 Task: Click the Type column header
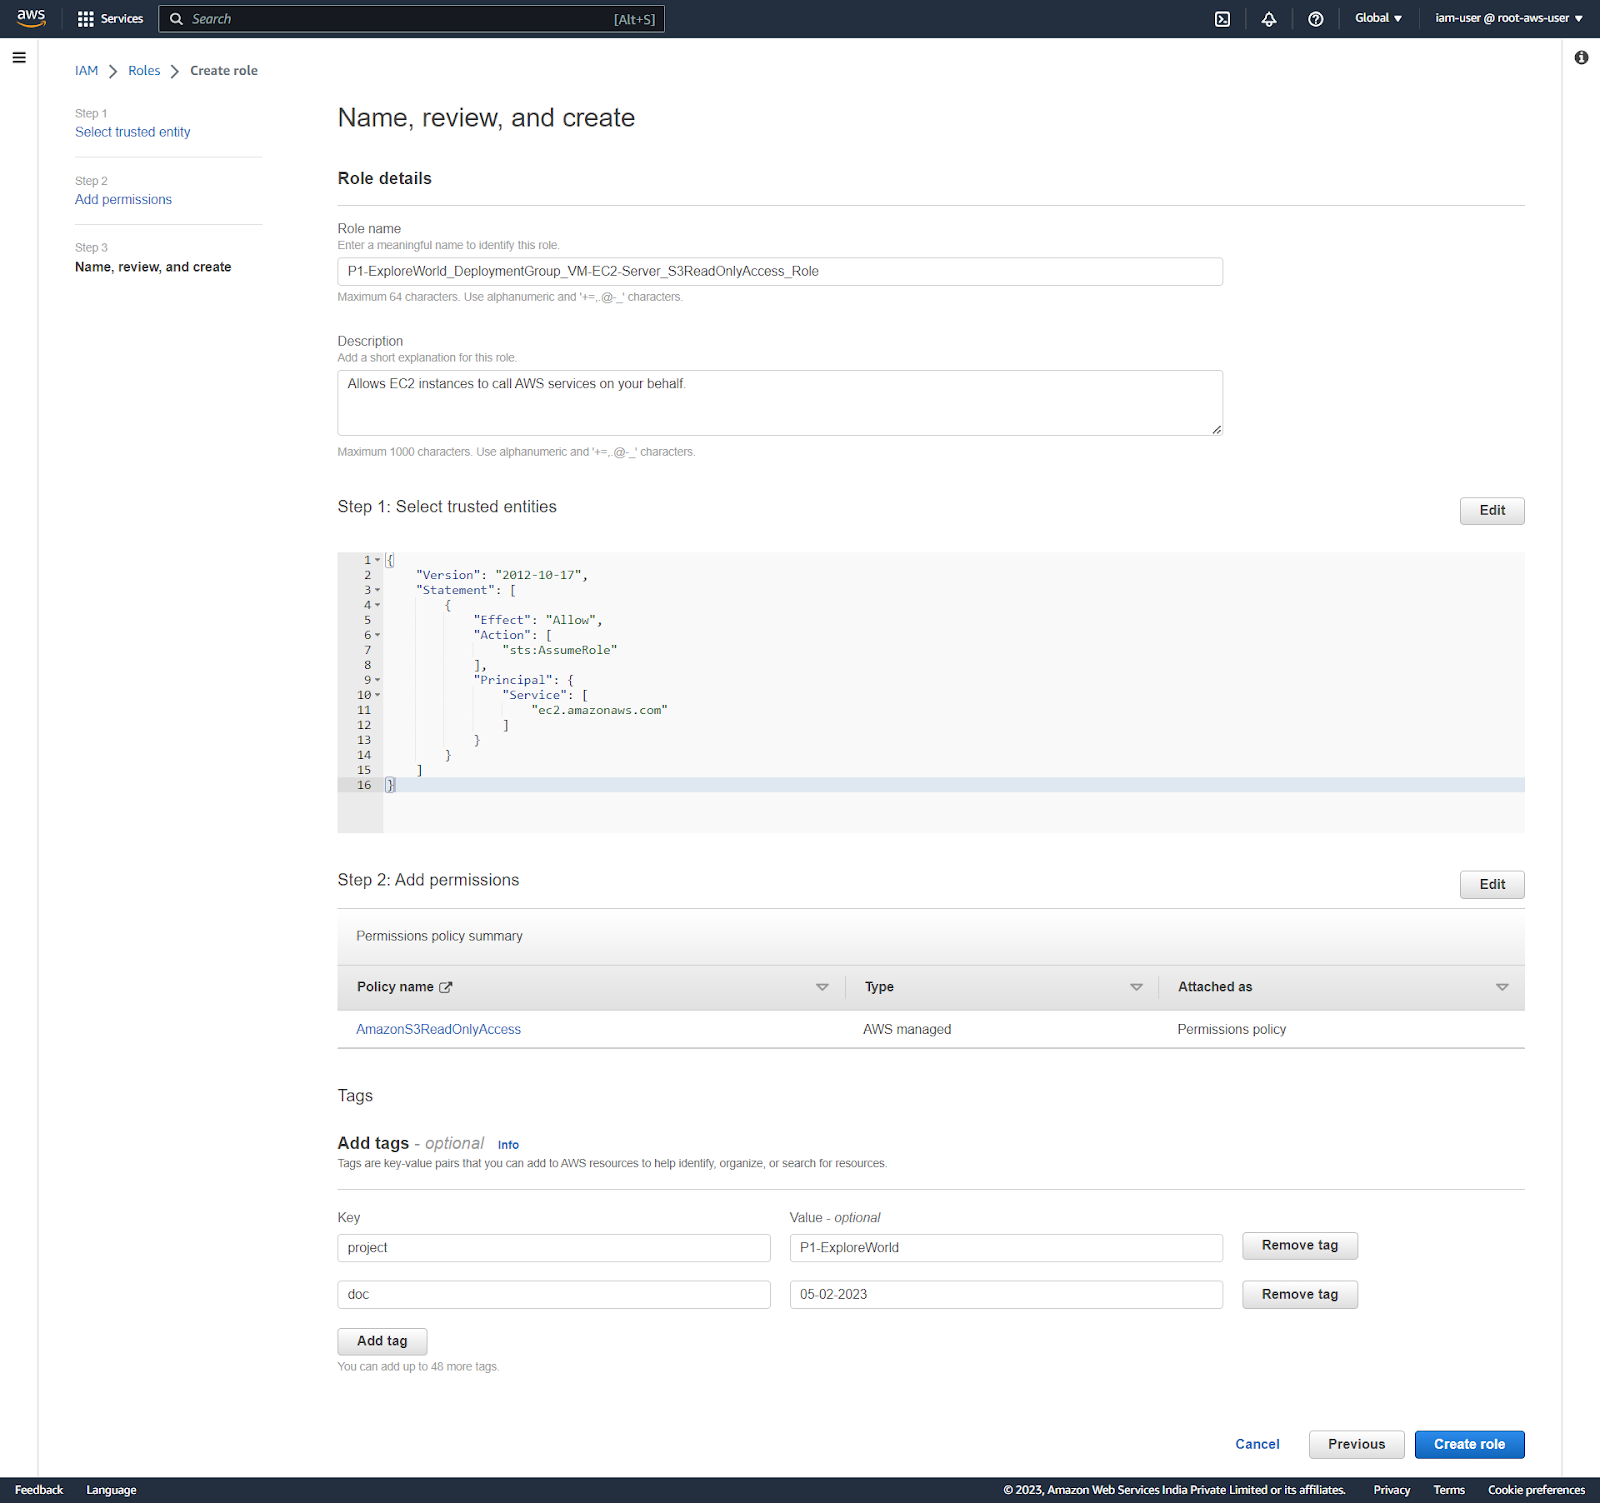click(879, 987)
